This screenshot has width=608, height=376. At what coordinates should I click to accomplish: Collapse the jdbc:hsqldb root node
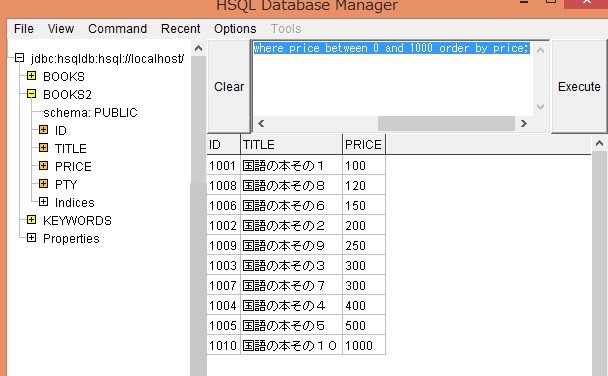19,58
